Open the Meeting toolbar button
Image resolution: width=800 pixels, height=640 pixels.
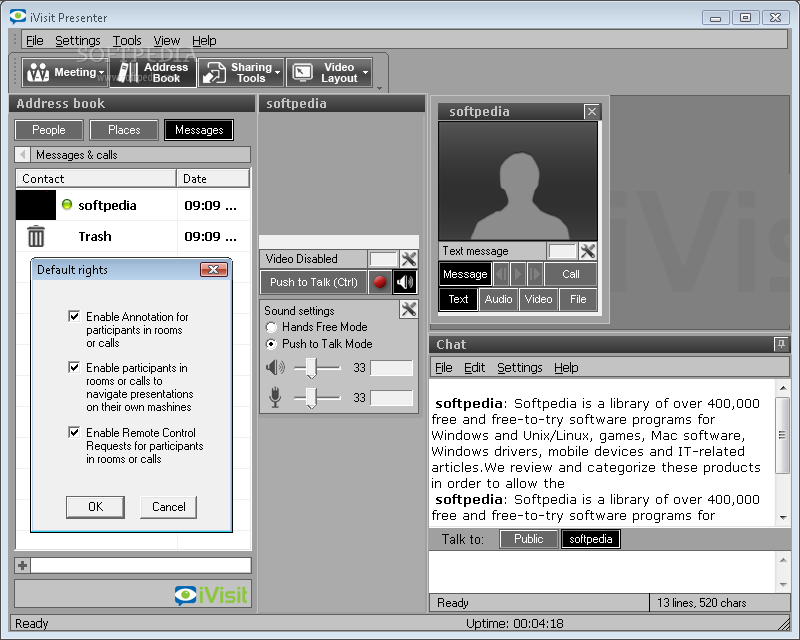point(63,72)
